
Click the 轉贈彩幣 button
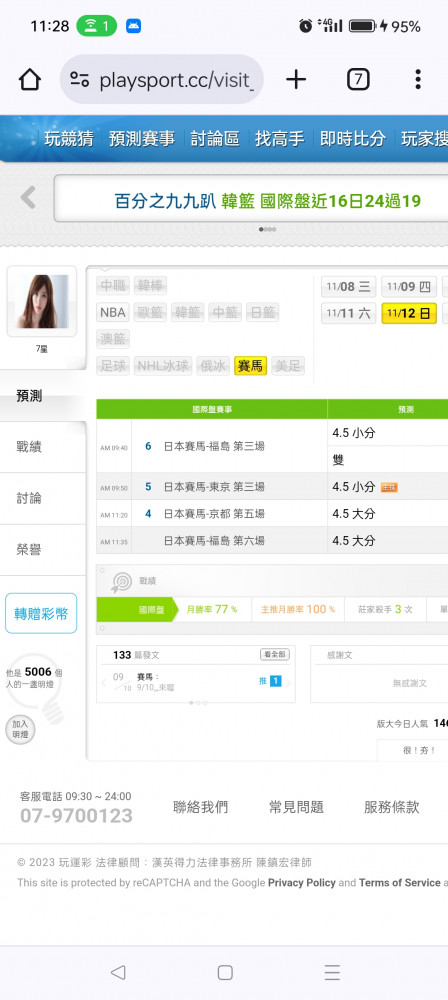41,614
